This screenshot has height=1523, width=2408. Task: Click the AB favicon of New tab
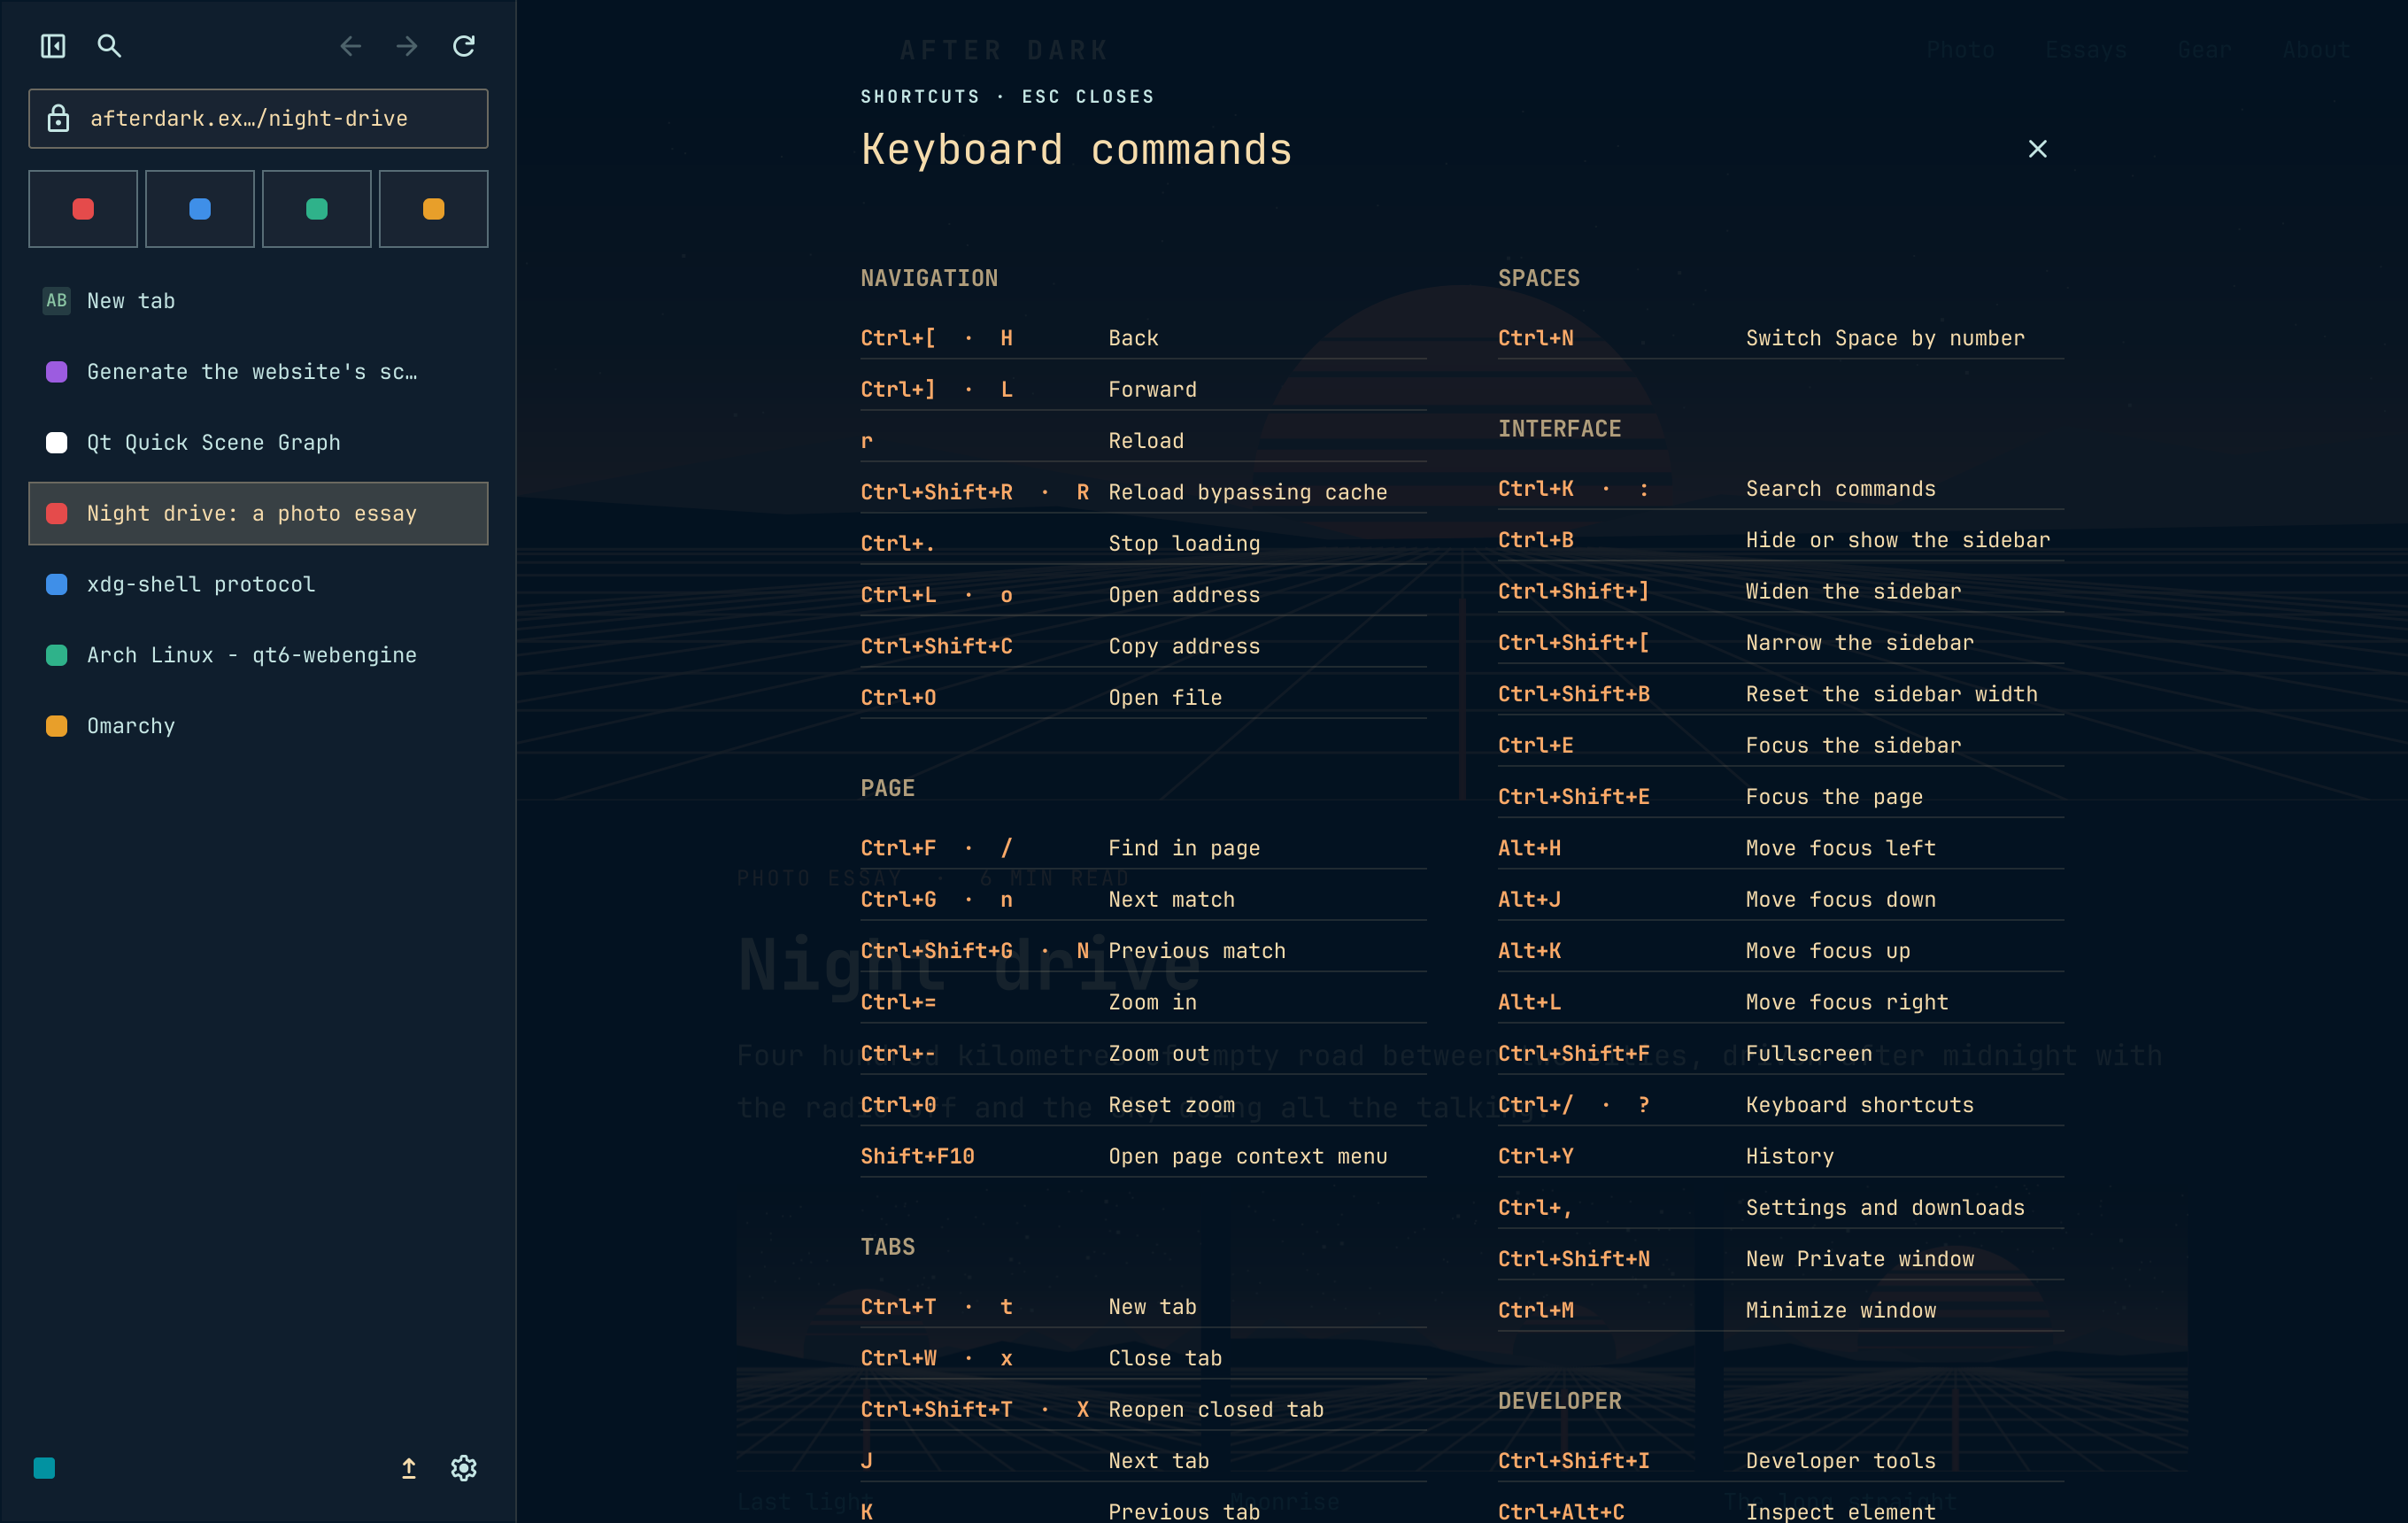click(57, 300)
